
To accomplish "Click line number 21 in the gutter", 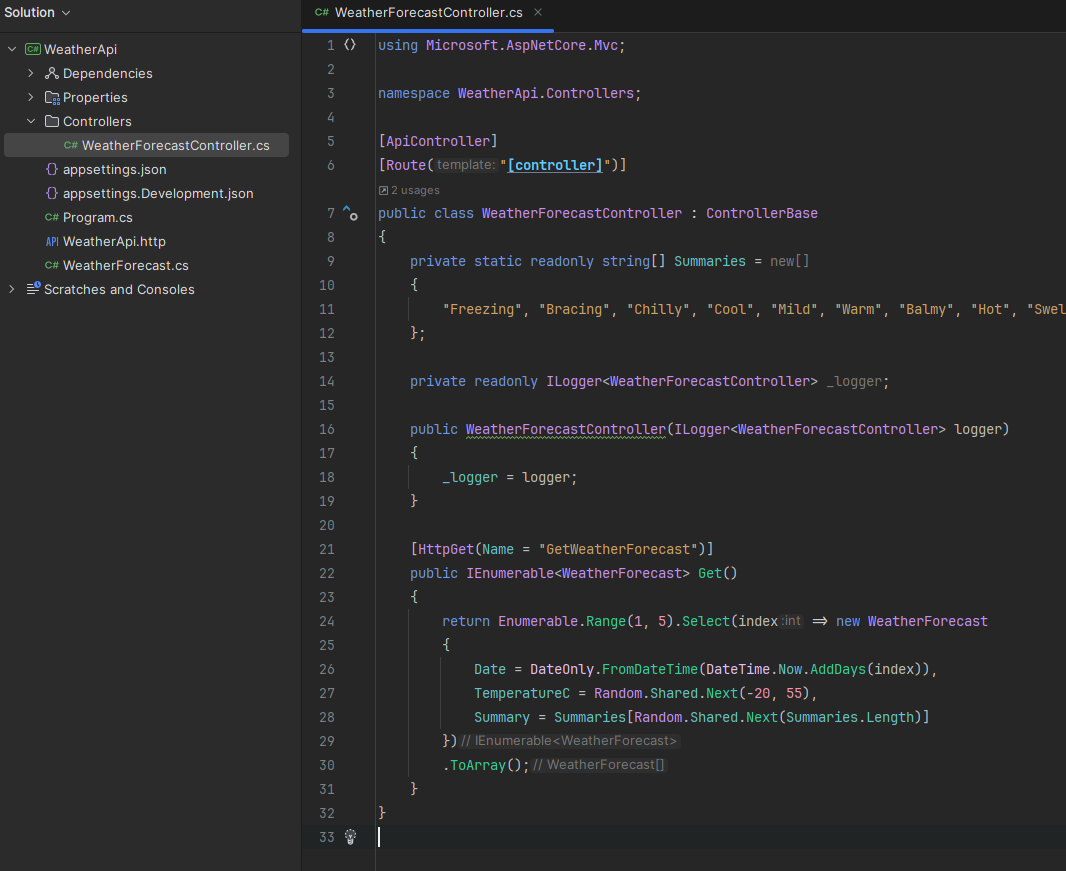I will pos(327,549).
